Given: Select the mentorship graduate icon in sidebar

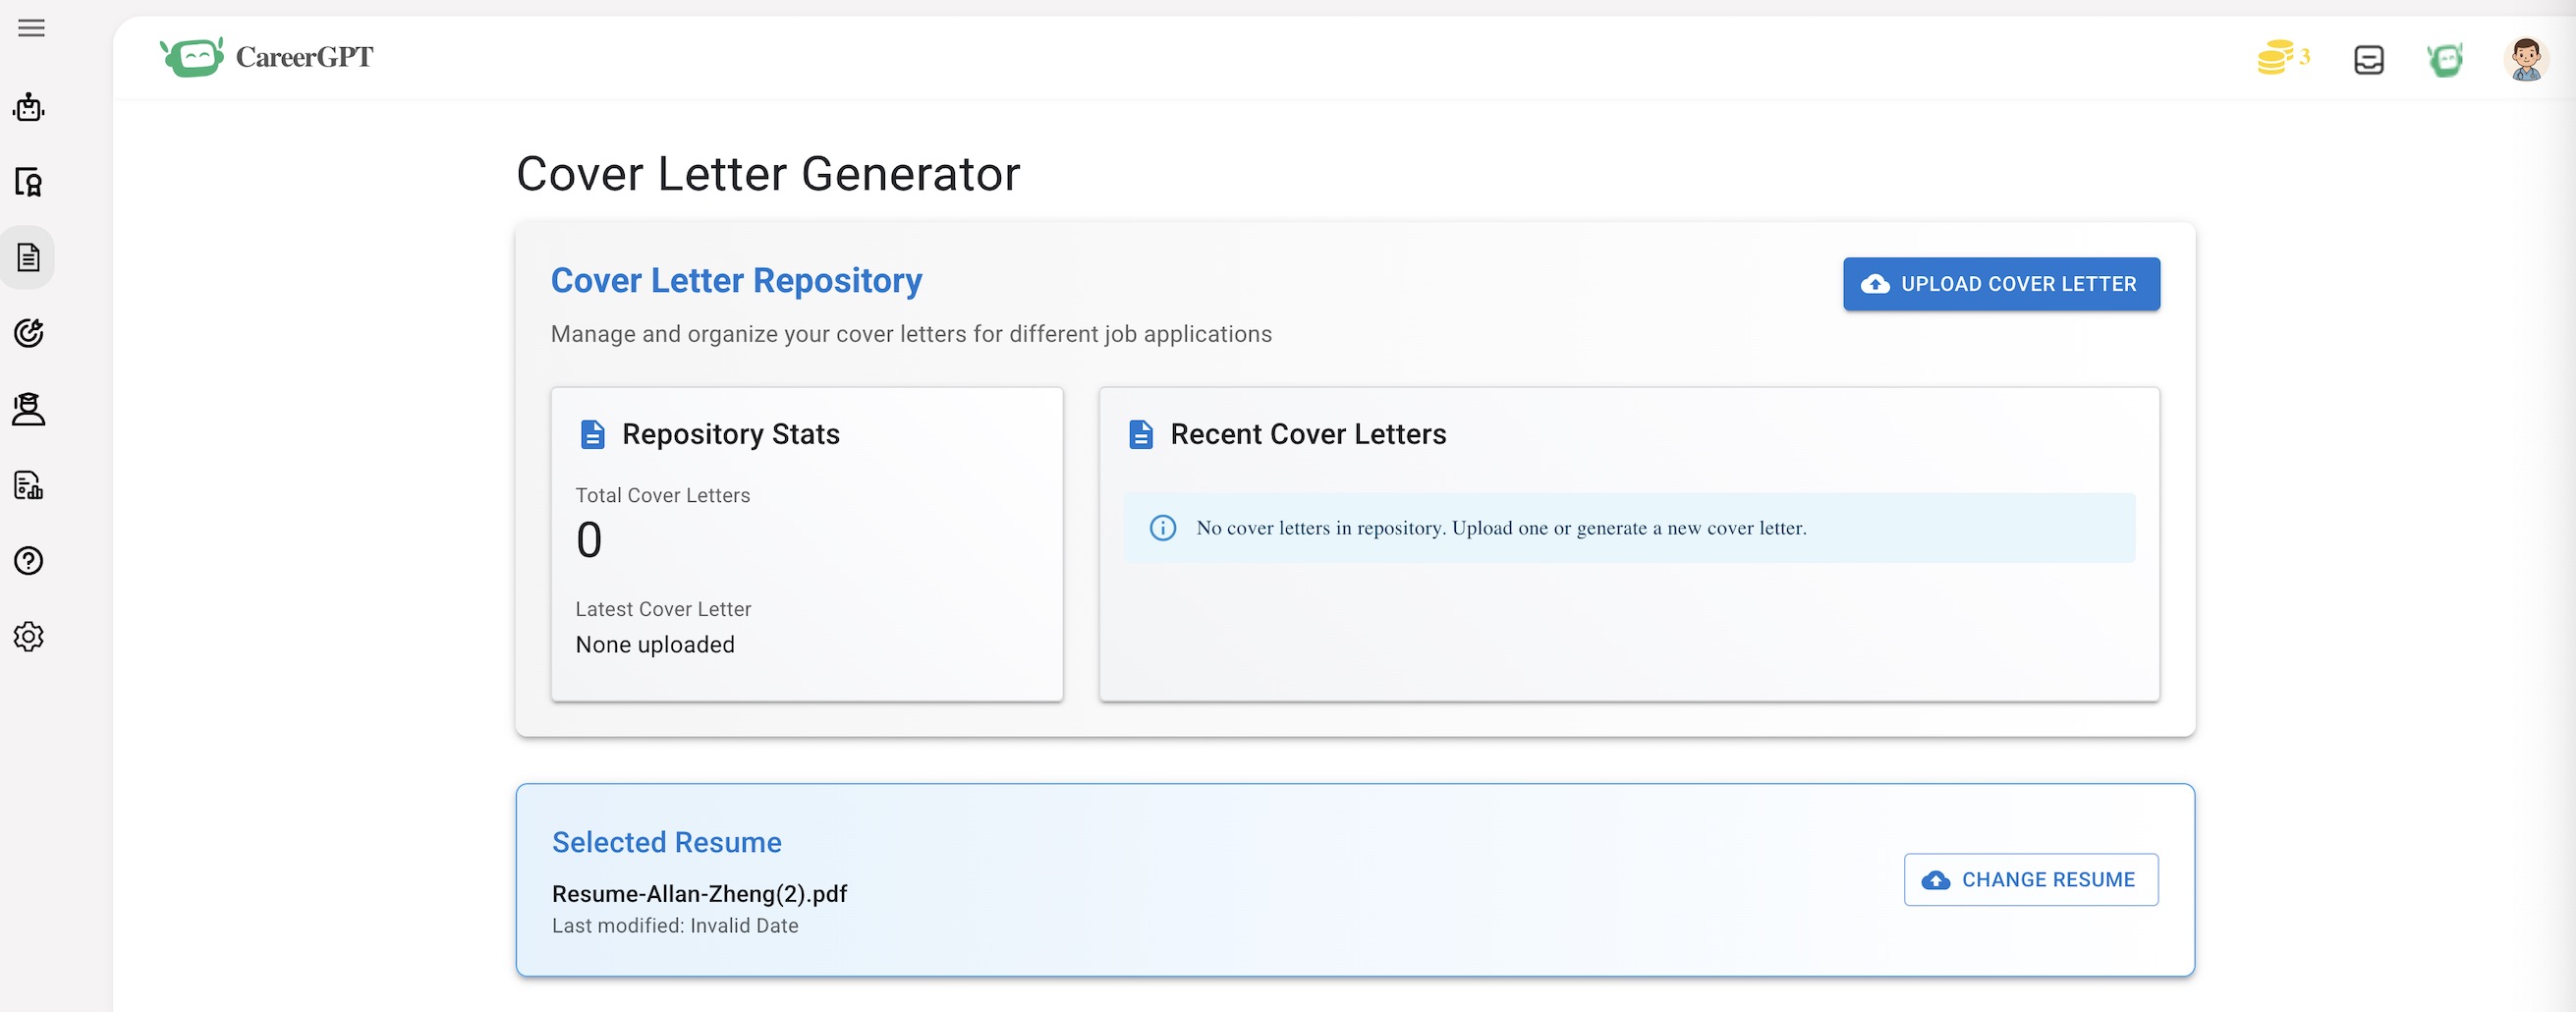Looking at the screenshot, I should click(x=28, y=410).
